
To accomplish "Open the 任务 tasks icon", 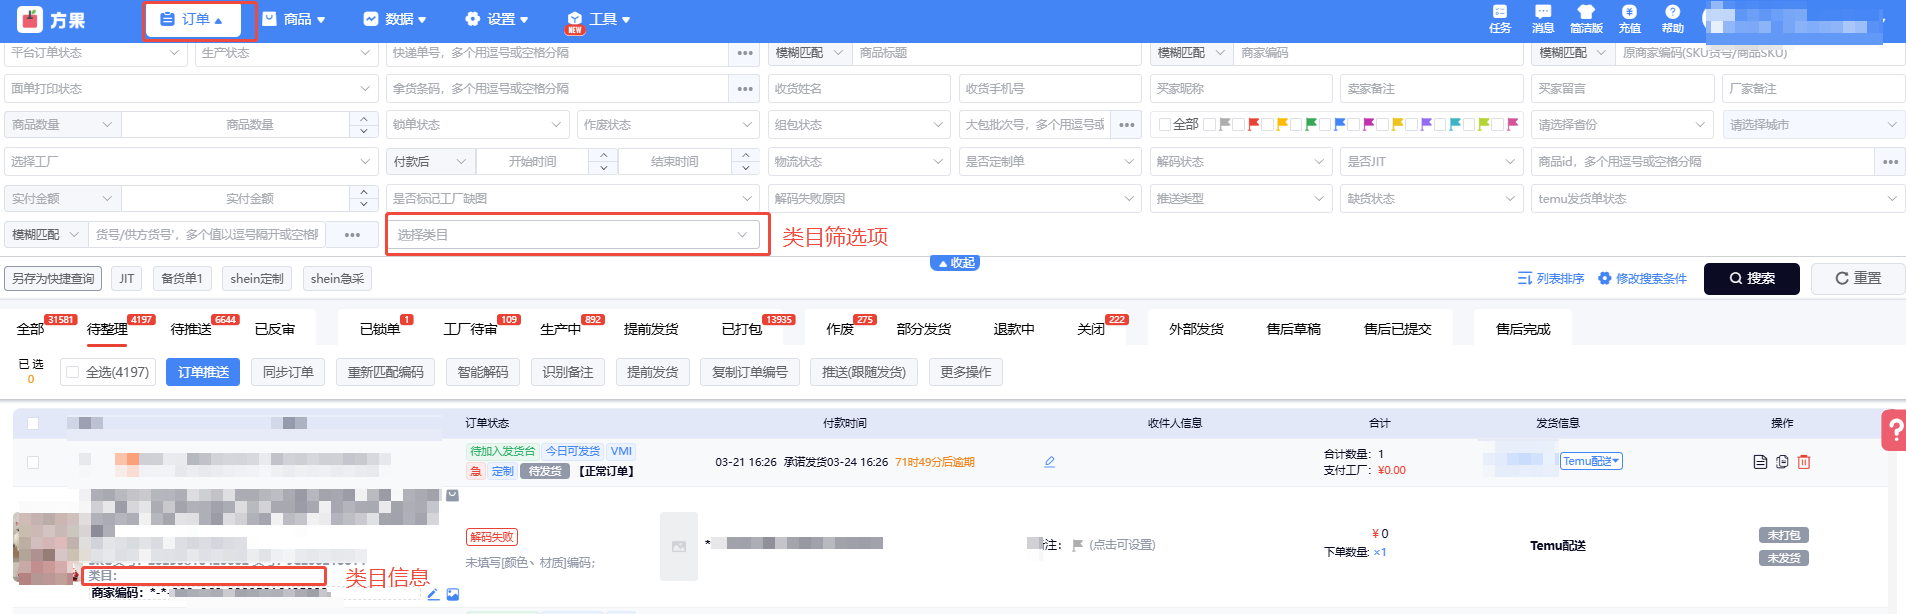I will [1499, 18].
